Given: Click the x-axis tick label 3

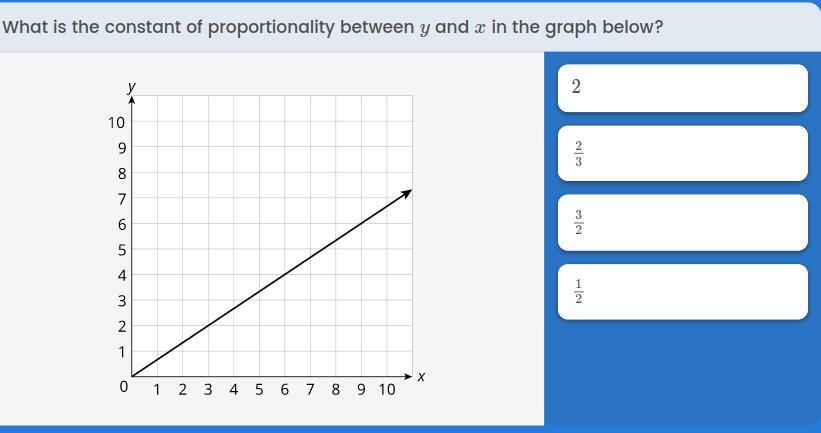Looking at the screenshot, I should coord(208,390).
